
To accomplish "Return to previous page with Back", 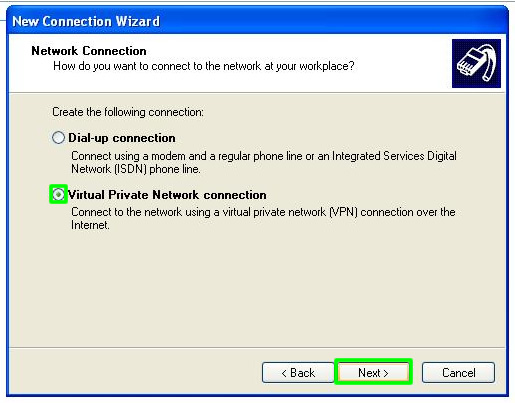I will 298,372.
